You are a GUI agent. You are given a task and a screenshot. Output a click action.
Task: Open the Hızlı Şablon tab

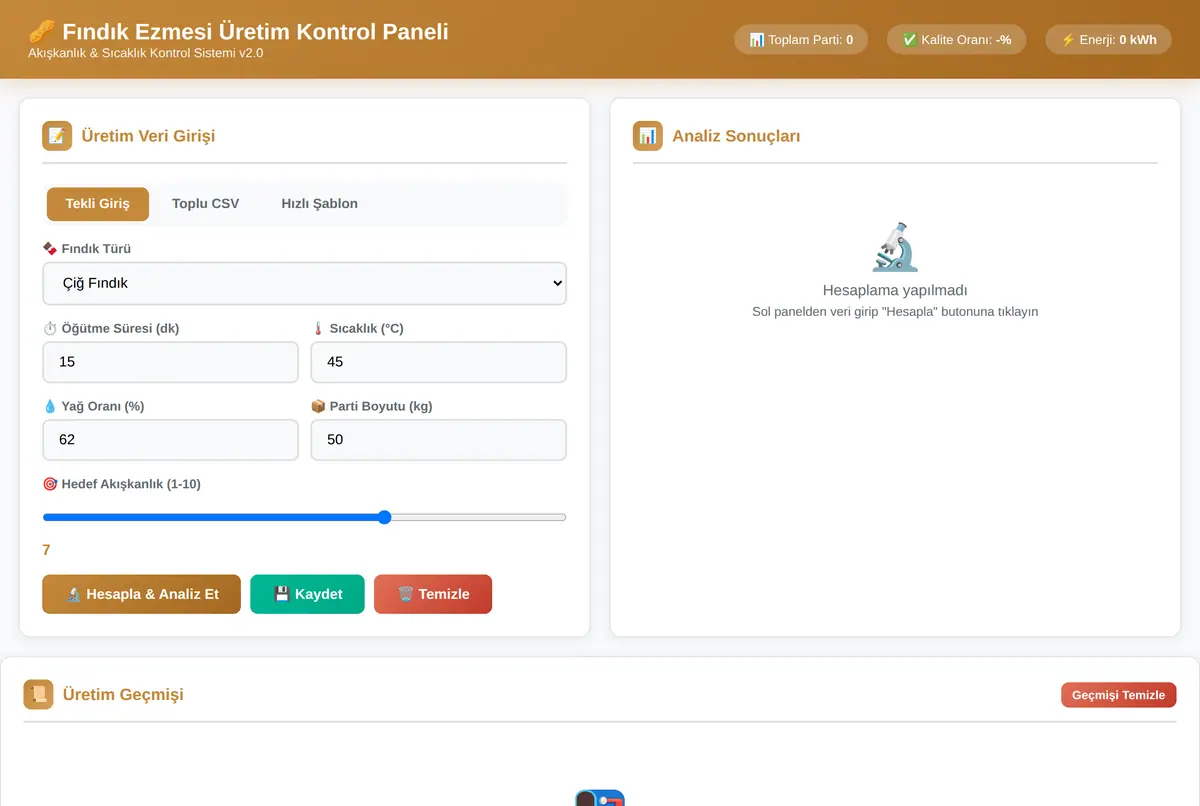320,204
